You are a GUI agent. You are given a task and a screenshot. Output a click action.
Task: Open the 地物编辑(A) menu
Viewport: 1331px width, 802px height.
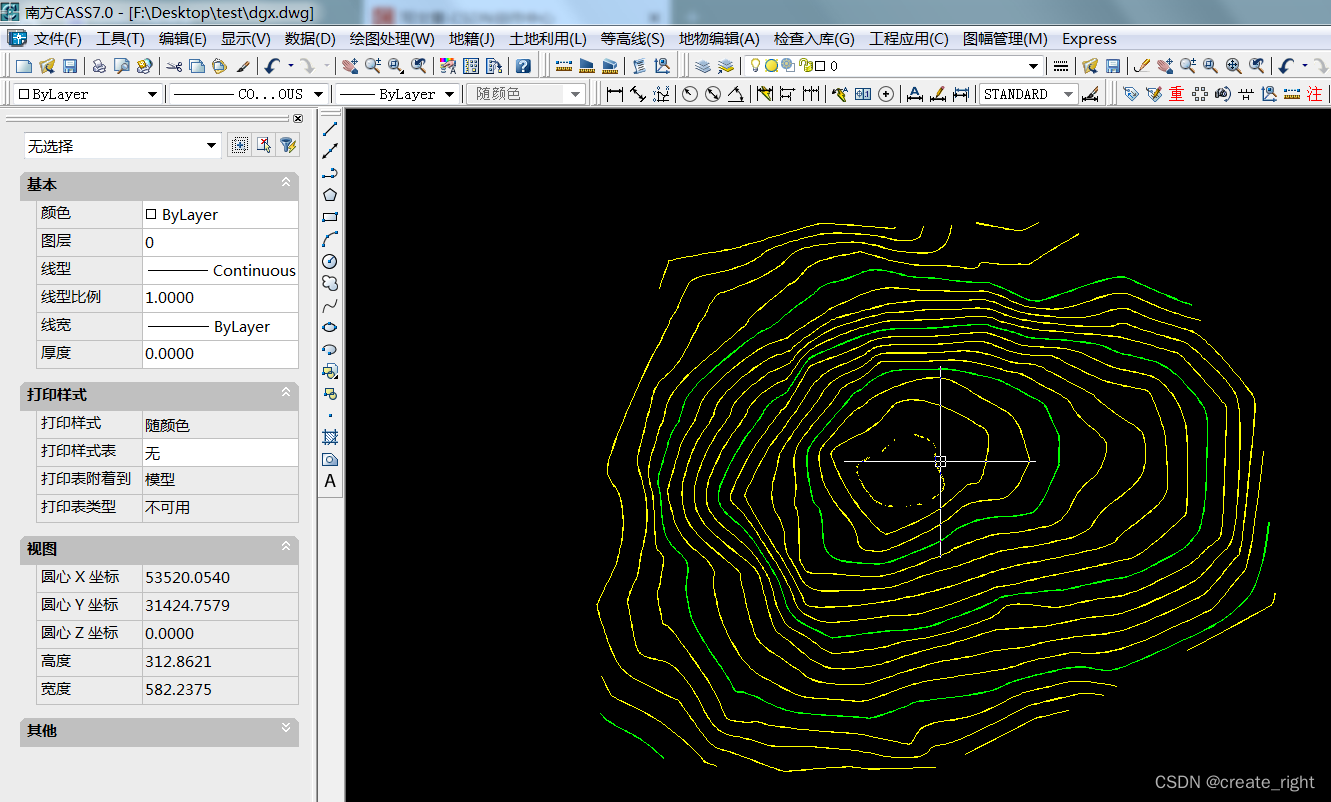719,39
